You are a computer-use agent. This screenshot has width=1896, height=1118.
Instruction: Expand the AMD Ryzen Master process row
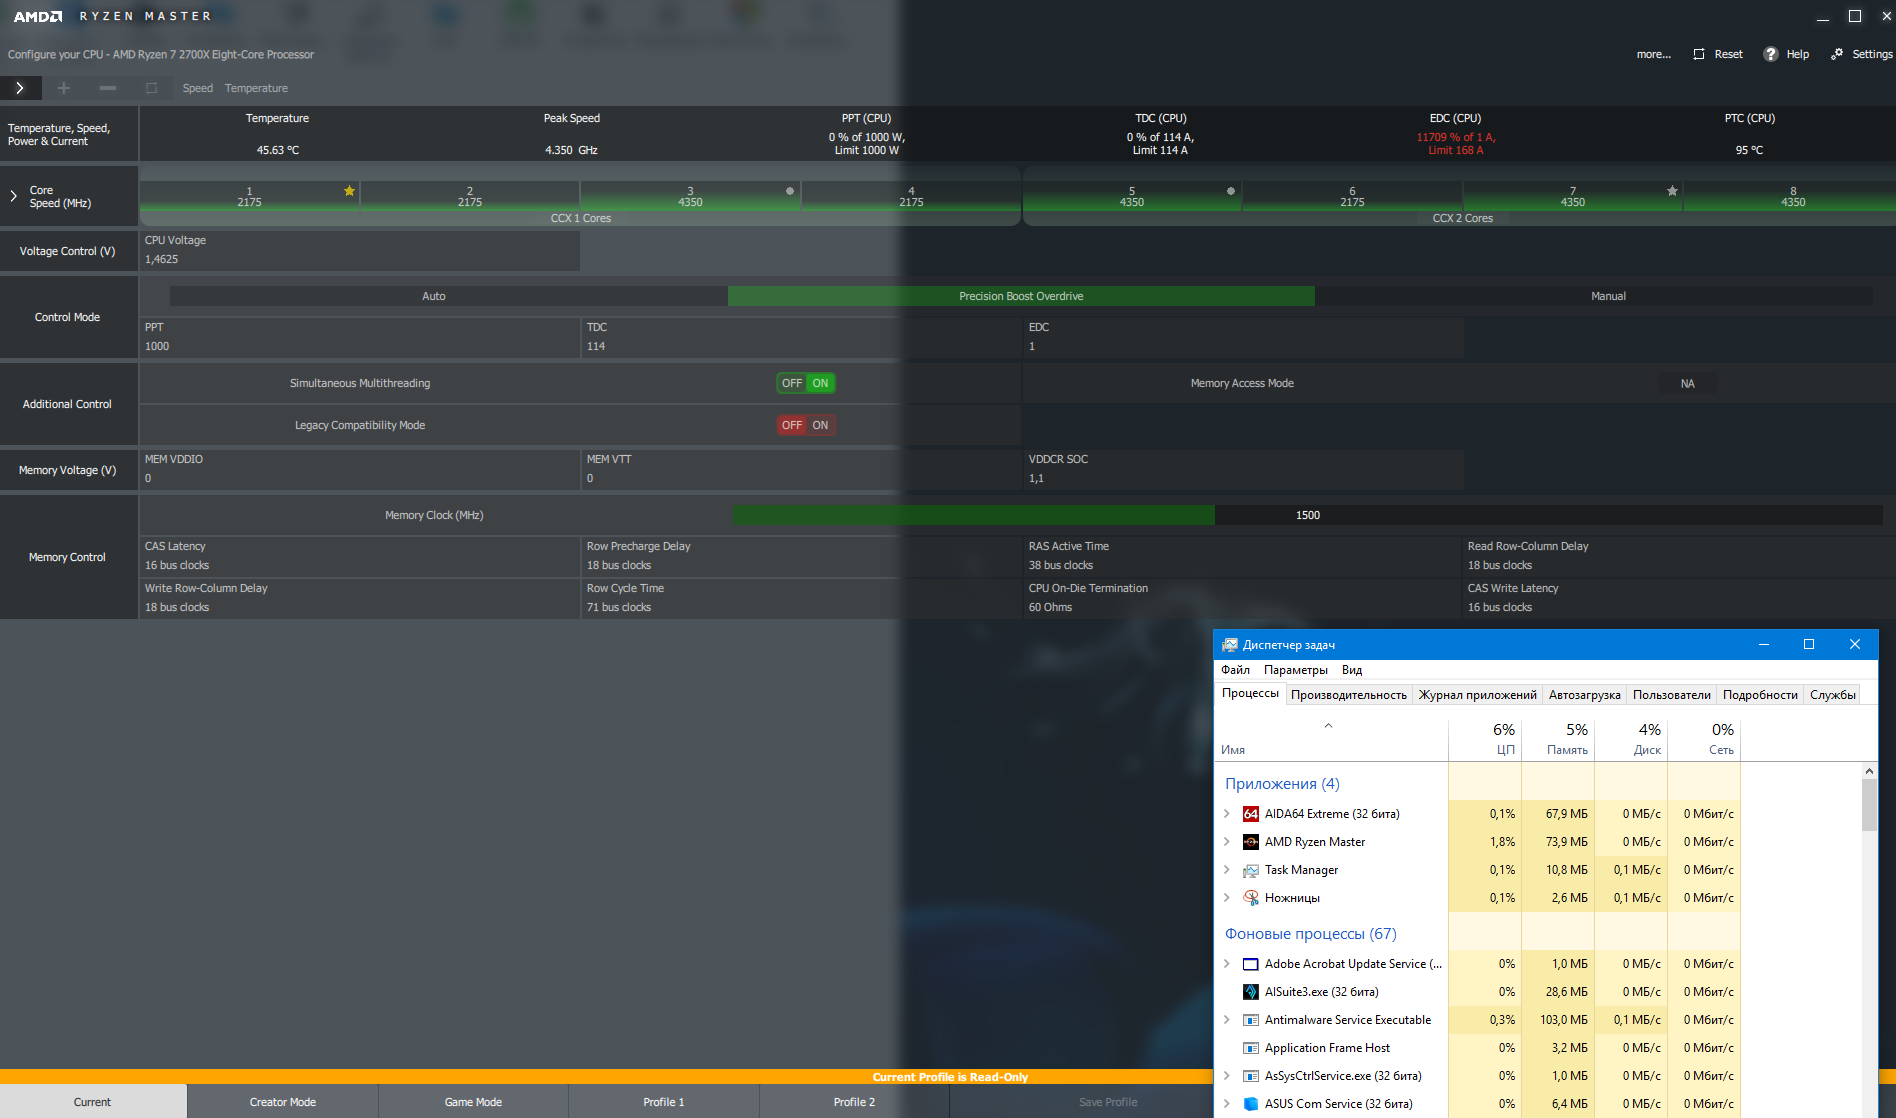[x=1227, y=842]
